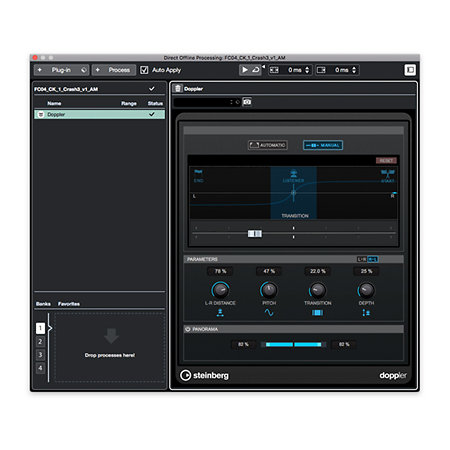450x450 pixels.
Task: Select the FC04_CK_1_Crash3_v1_AM clip header
Action: 99,89
